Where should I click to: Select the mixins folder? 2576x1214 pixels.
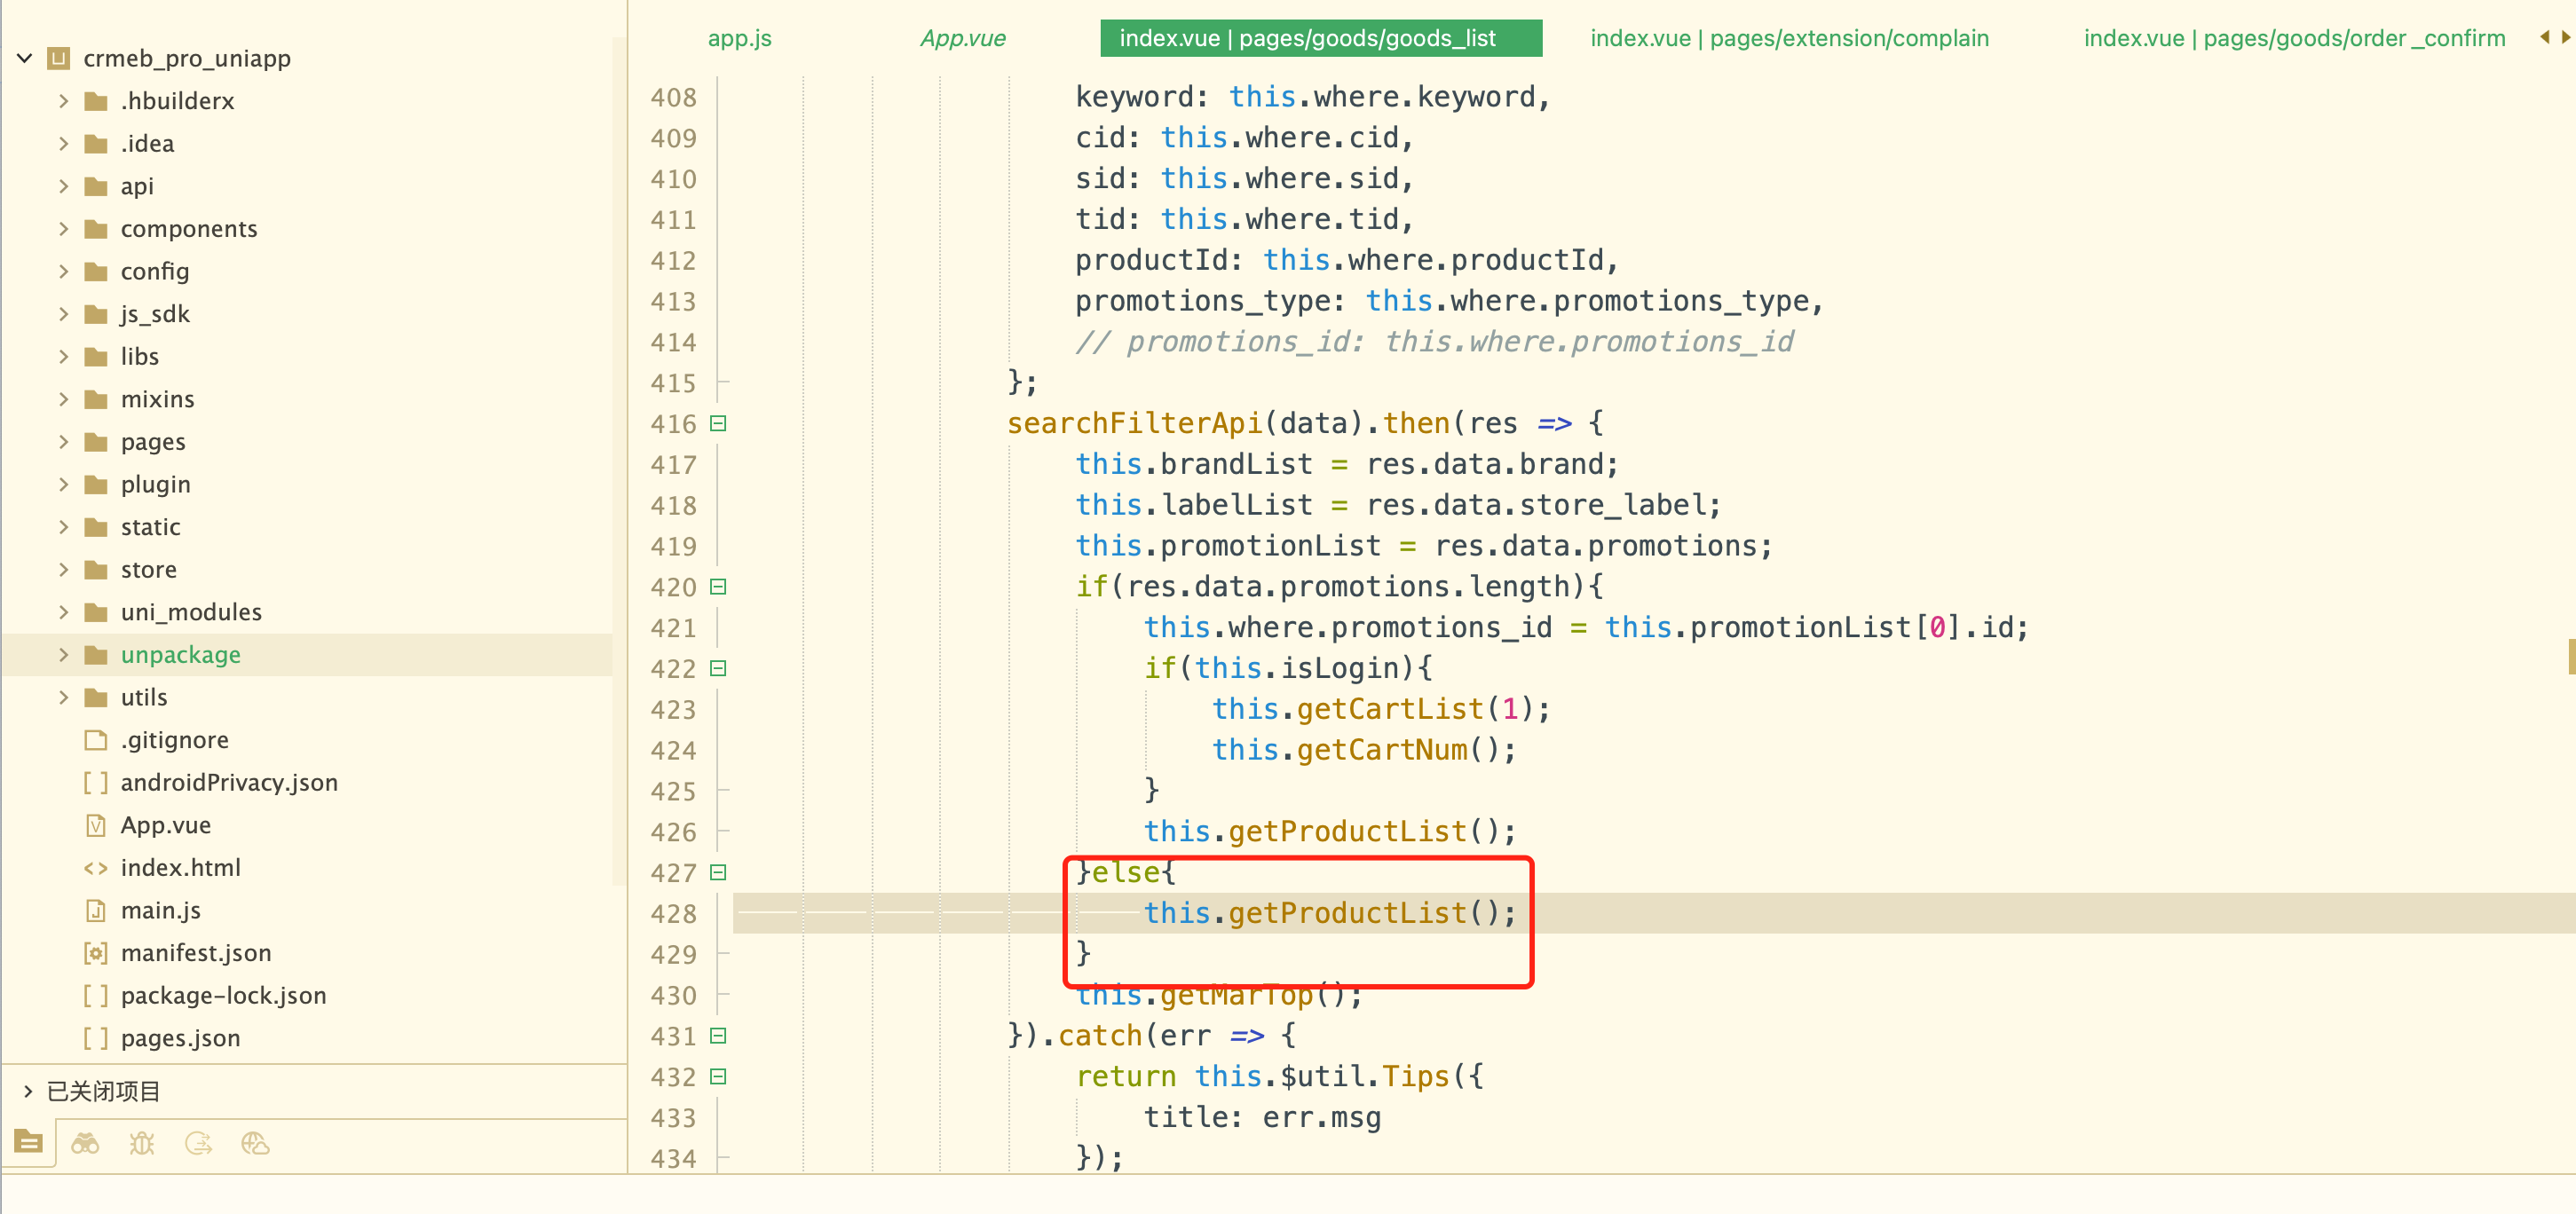click(x=158, y=399)
